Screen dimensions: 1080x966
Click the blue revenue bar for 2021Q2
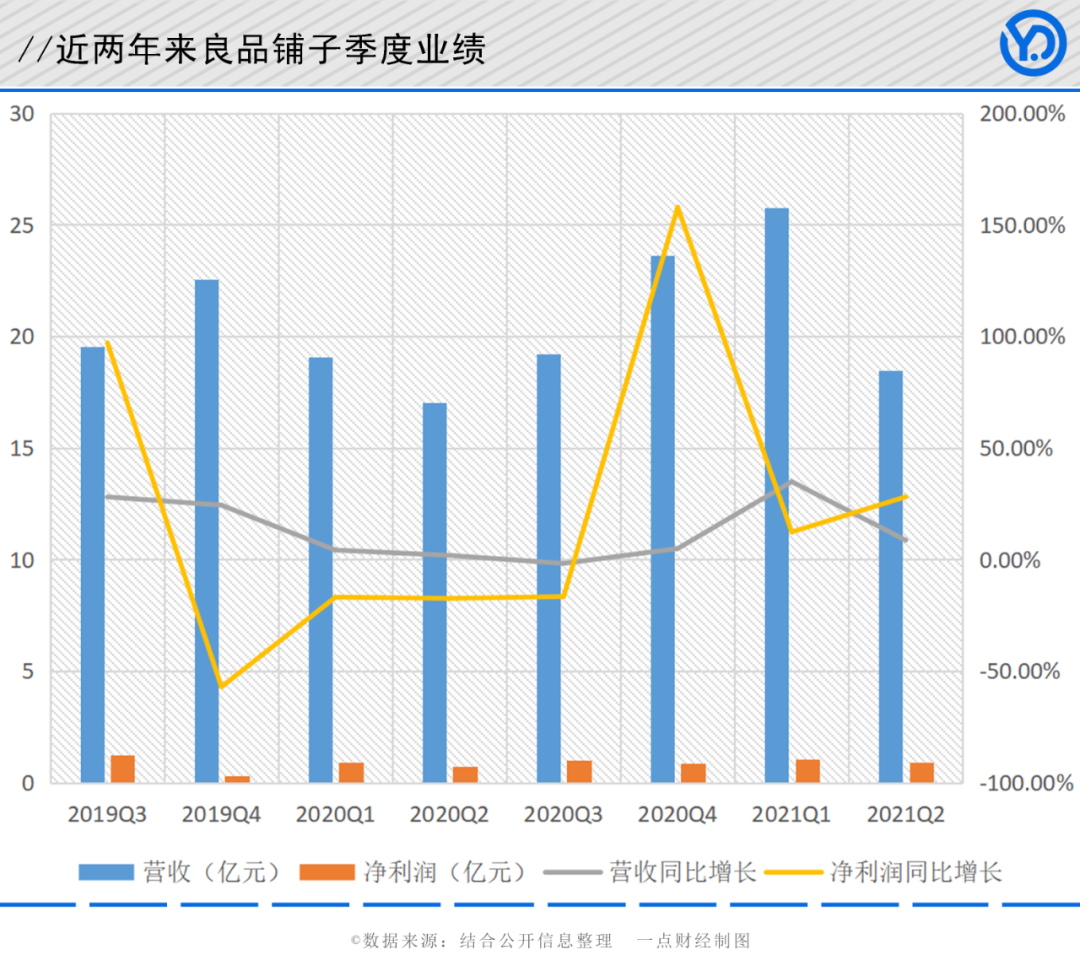[891, 577]
